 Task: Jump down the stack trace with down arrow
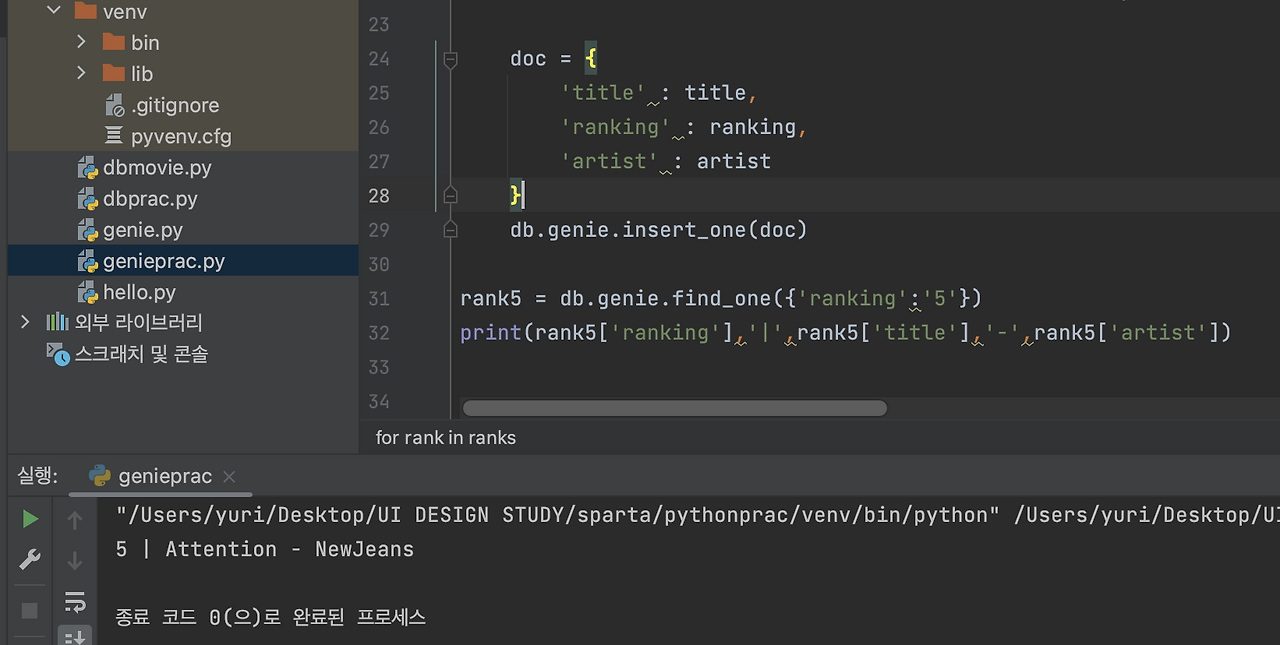pos(75,560)
